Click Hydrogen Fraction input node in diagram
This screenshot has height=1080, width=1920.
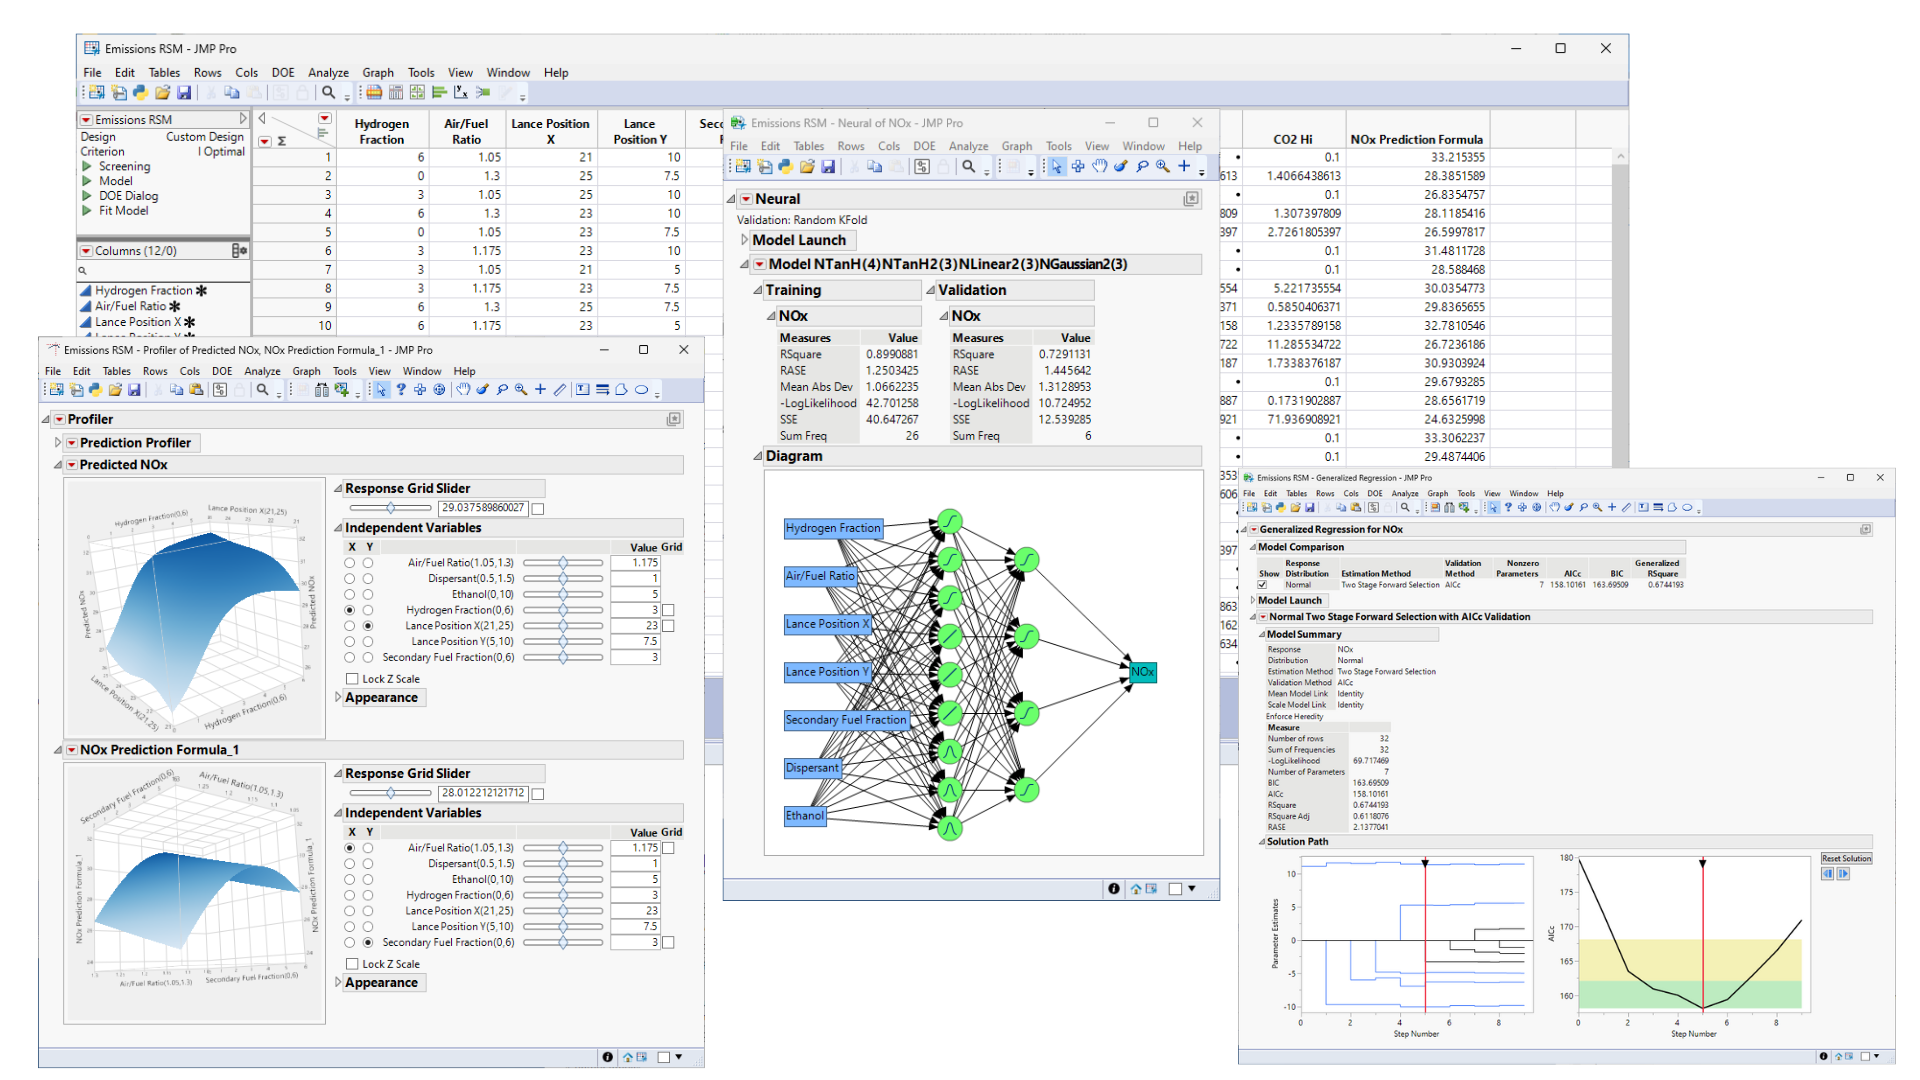833,528
